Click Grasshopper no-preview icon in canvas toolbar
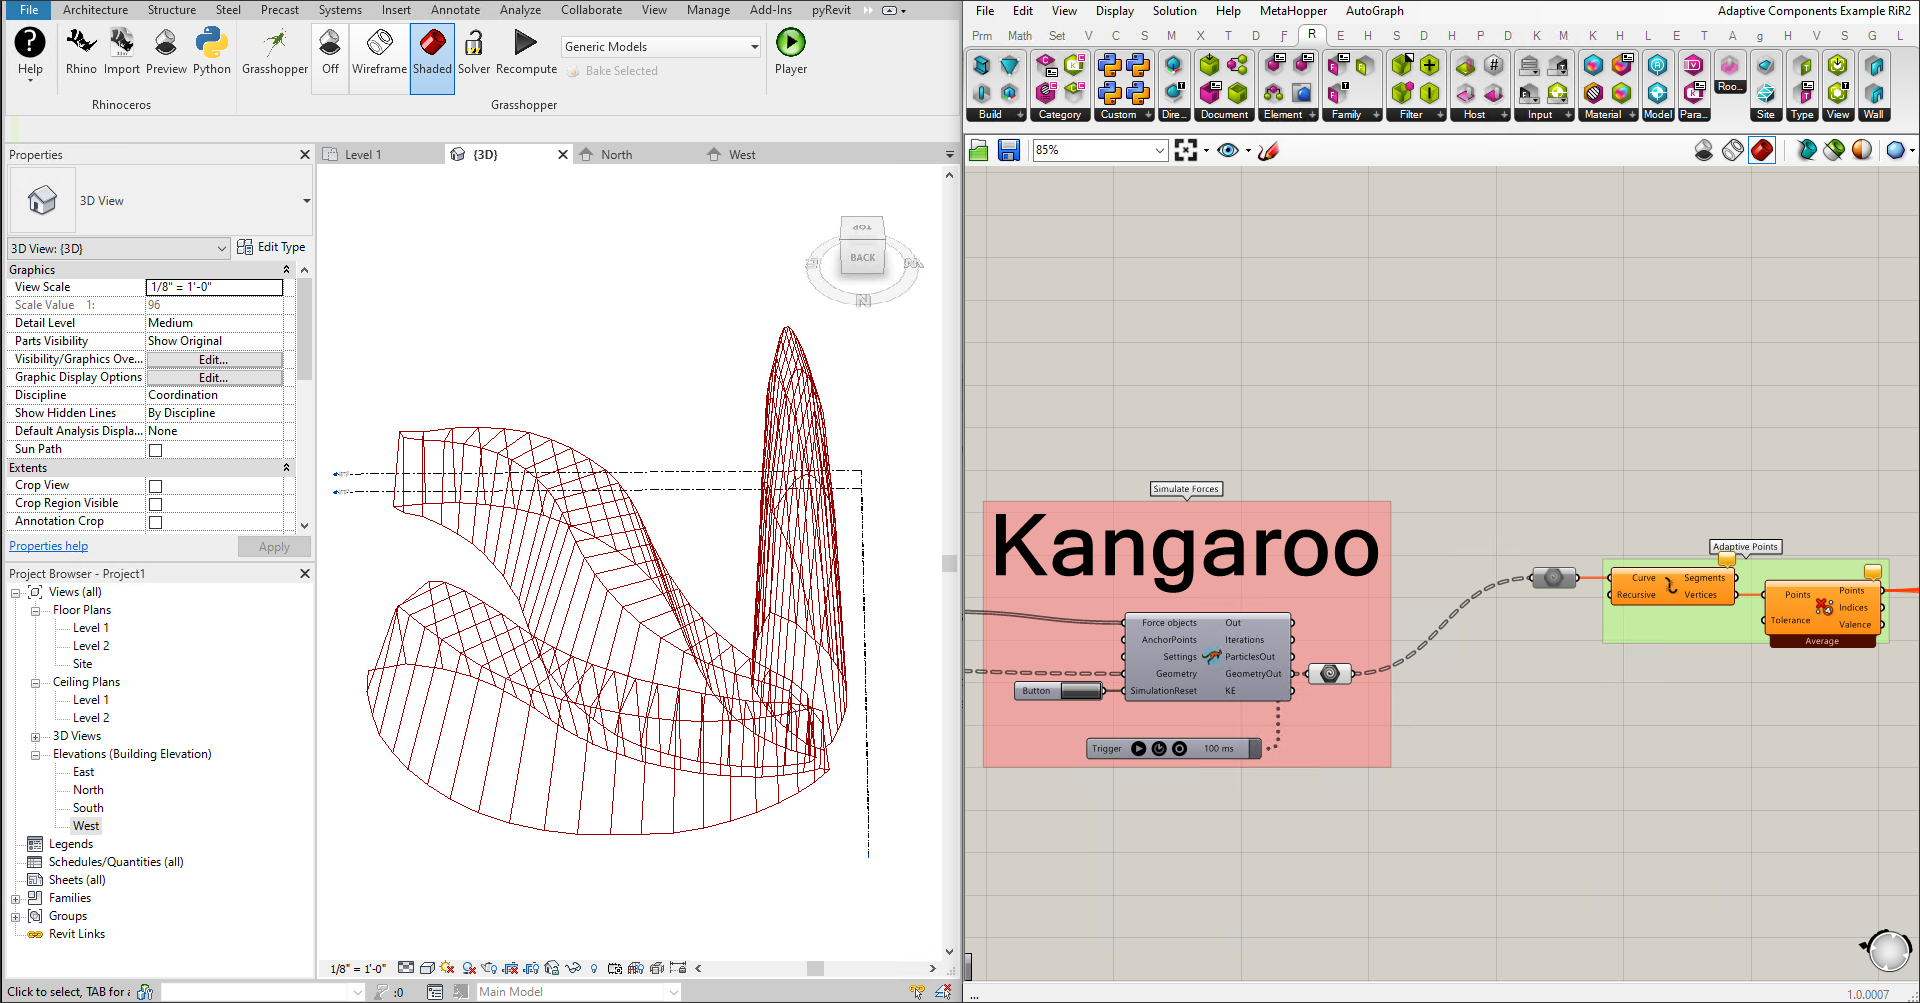 point(1704,150)
